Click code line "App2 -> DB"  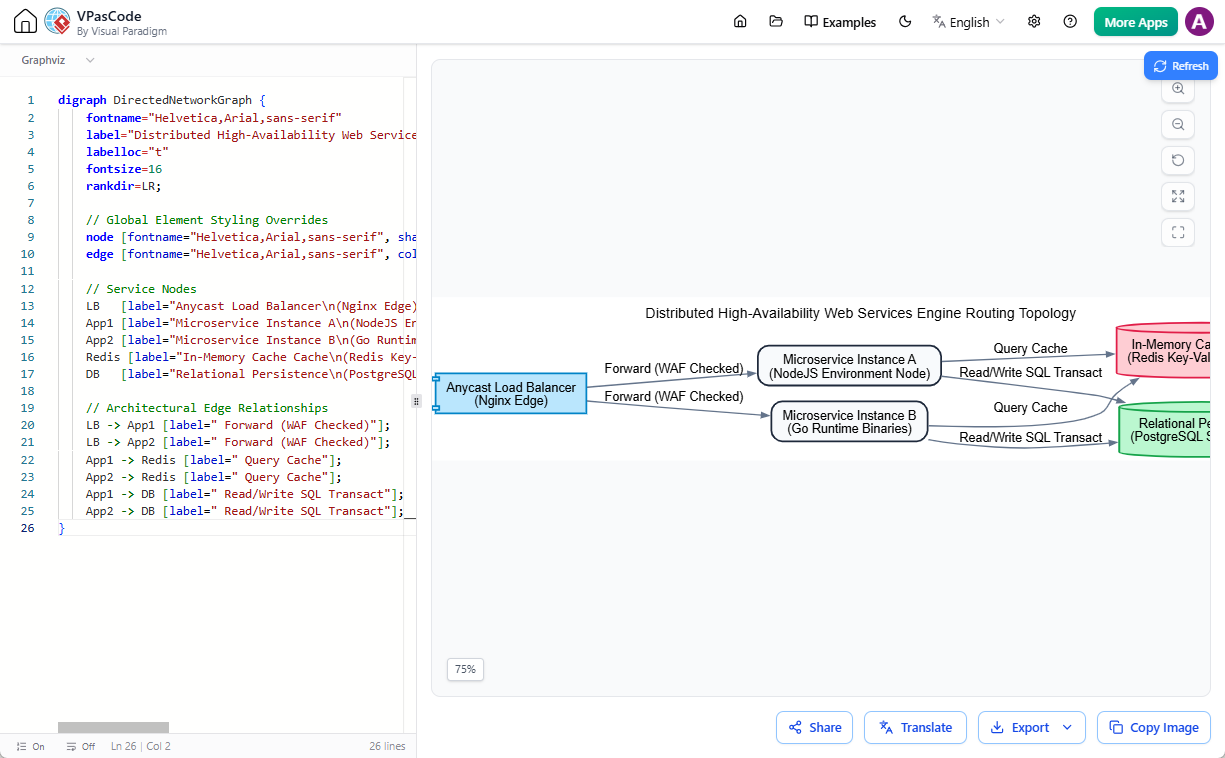click(245, 511)
